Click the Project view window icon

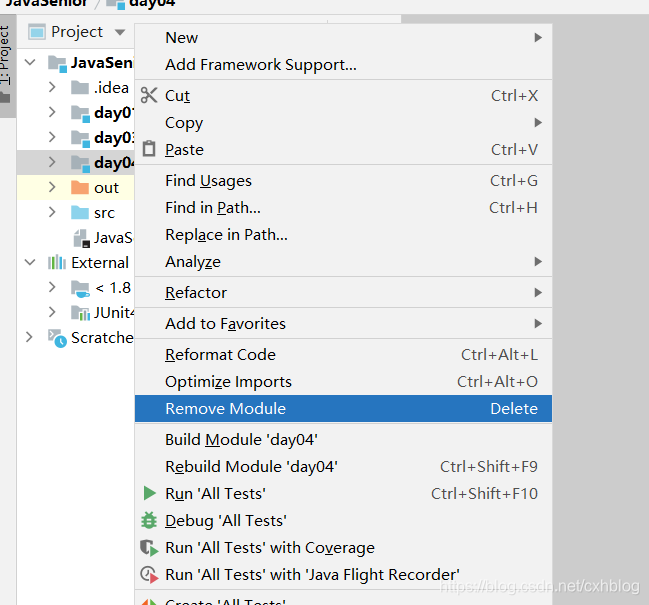pyautogui.click(x=36, y=32)
